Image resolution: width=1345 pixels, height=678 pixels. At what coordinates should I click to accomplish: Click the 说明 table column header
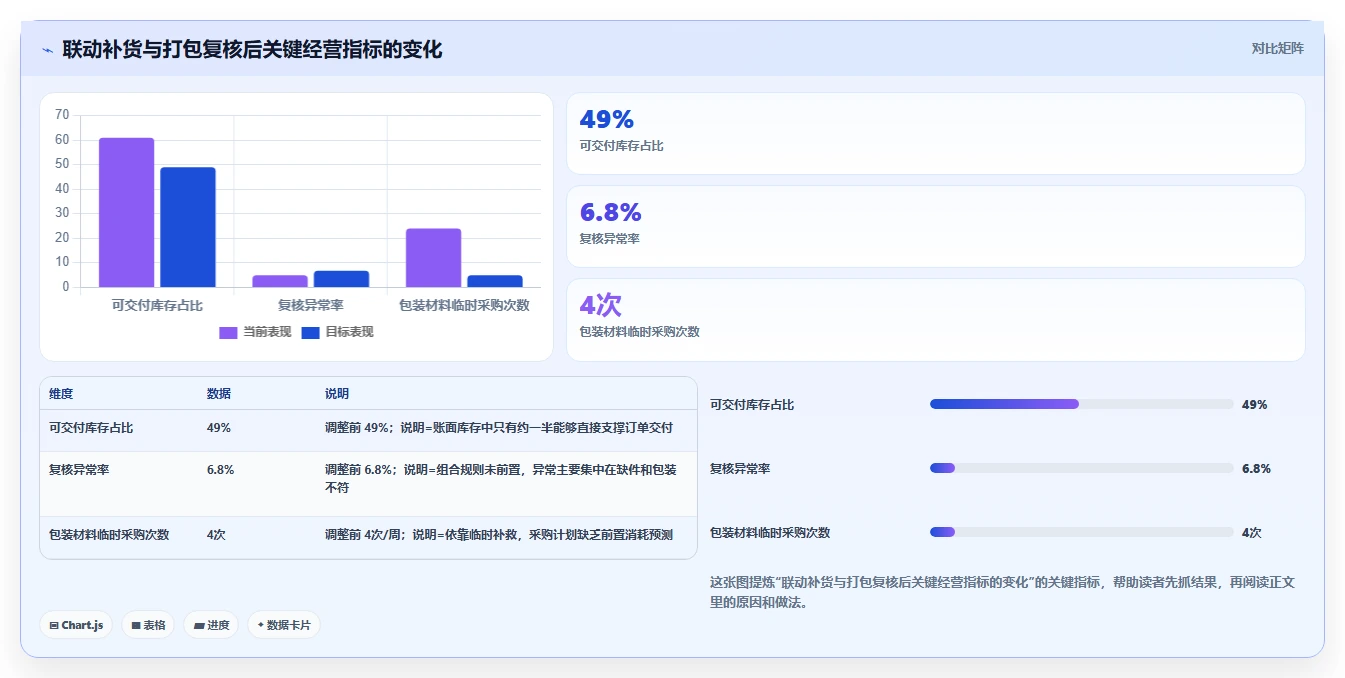point(337,394)
